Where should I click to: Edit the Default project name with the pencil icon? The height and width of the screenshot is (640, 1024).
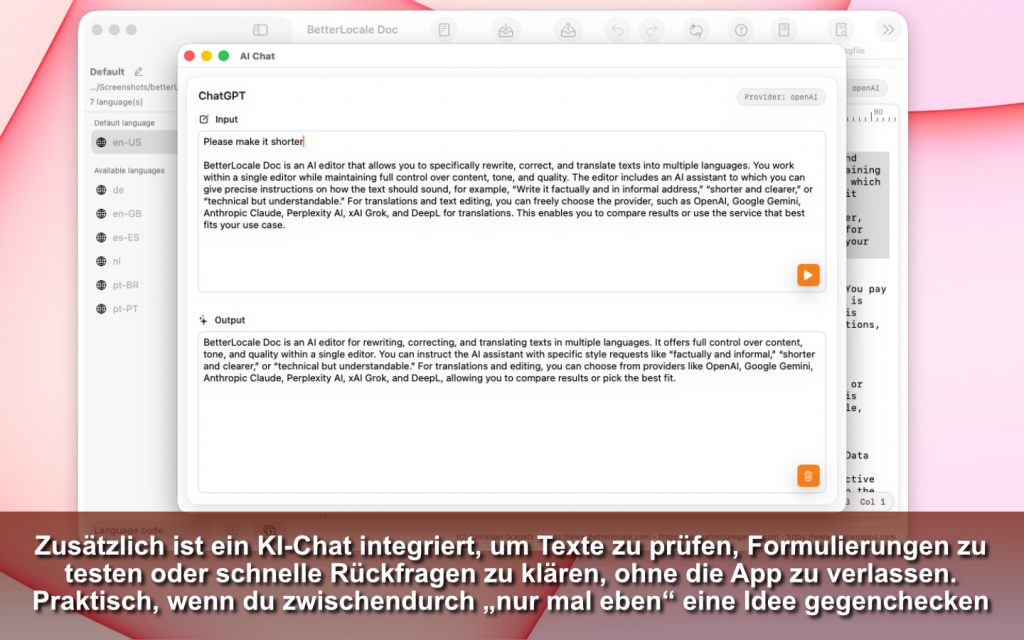138,72
